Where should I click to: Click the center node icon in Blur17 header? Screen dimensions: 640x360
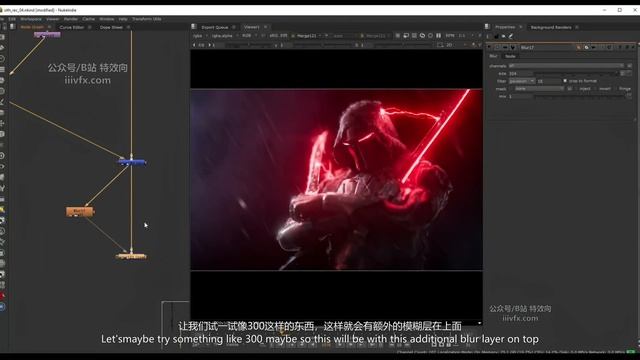coord(497,47)
